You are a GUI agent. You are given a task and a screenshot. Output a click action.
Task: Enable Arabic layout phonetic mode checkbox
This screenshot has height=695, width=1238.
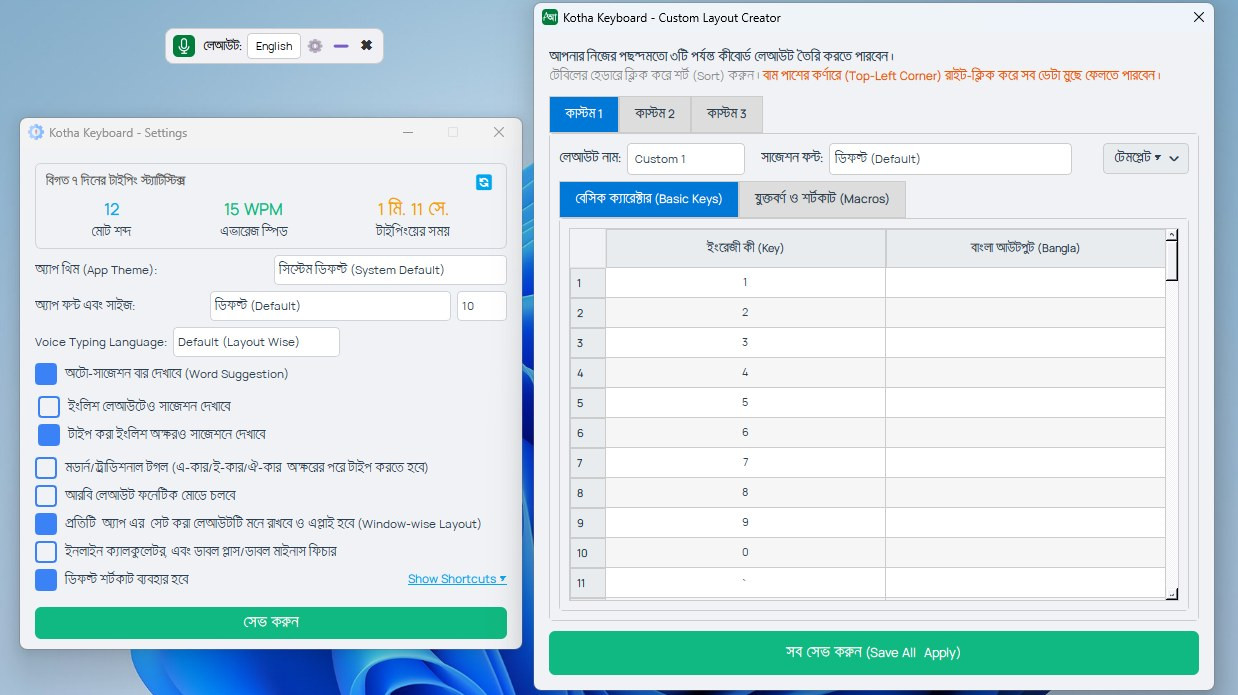[x=46, y=495]
